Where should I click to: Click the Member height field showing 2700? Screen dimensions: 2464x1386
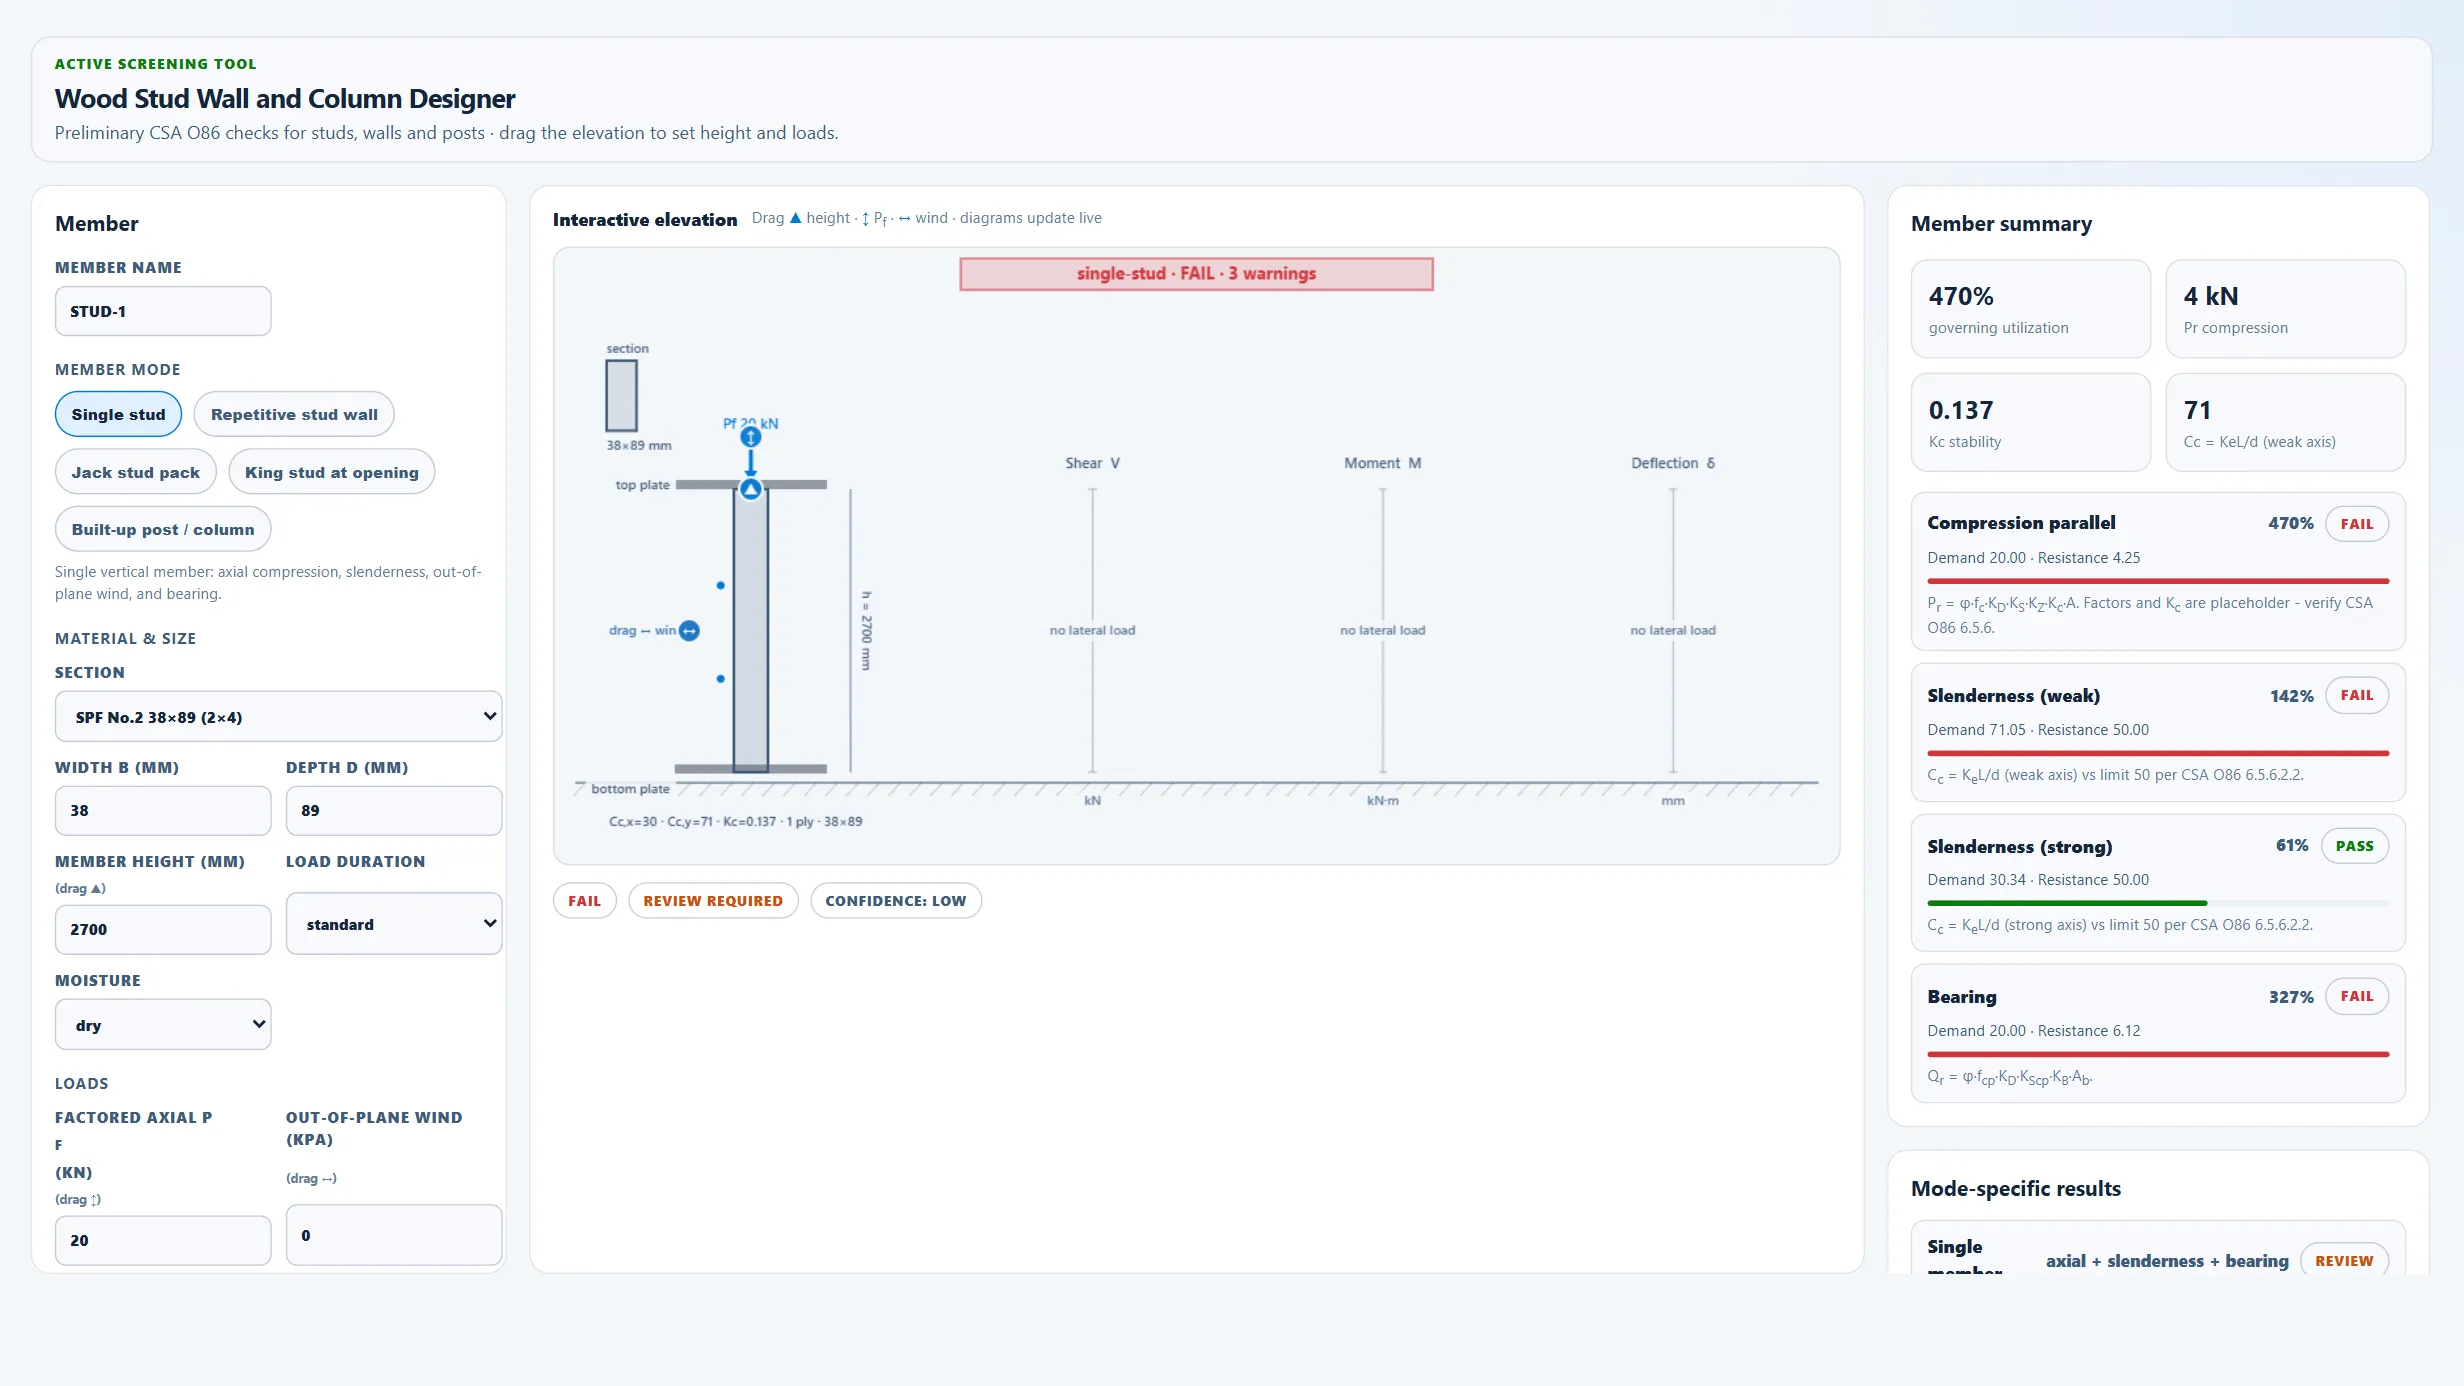tap(163, 929)
